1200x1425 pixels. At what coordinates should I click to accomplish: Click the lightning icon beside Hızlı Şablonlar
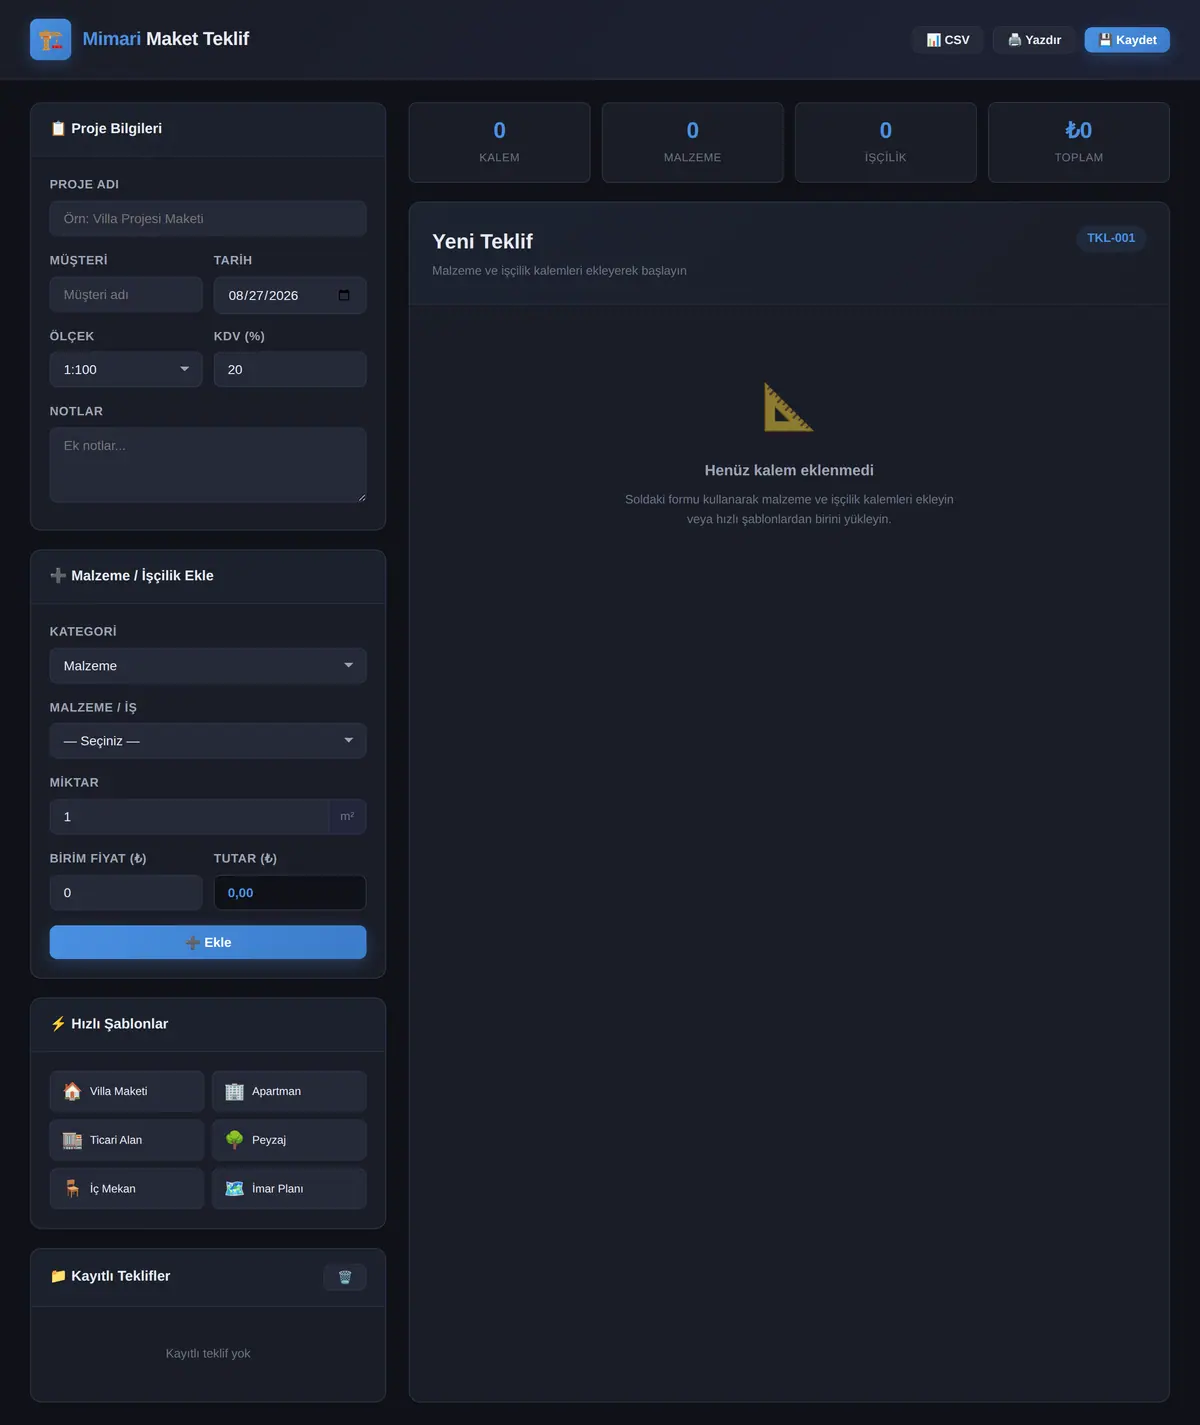pyautogui.click(x=58, y=1024)
